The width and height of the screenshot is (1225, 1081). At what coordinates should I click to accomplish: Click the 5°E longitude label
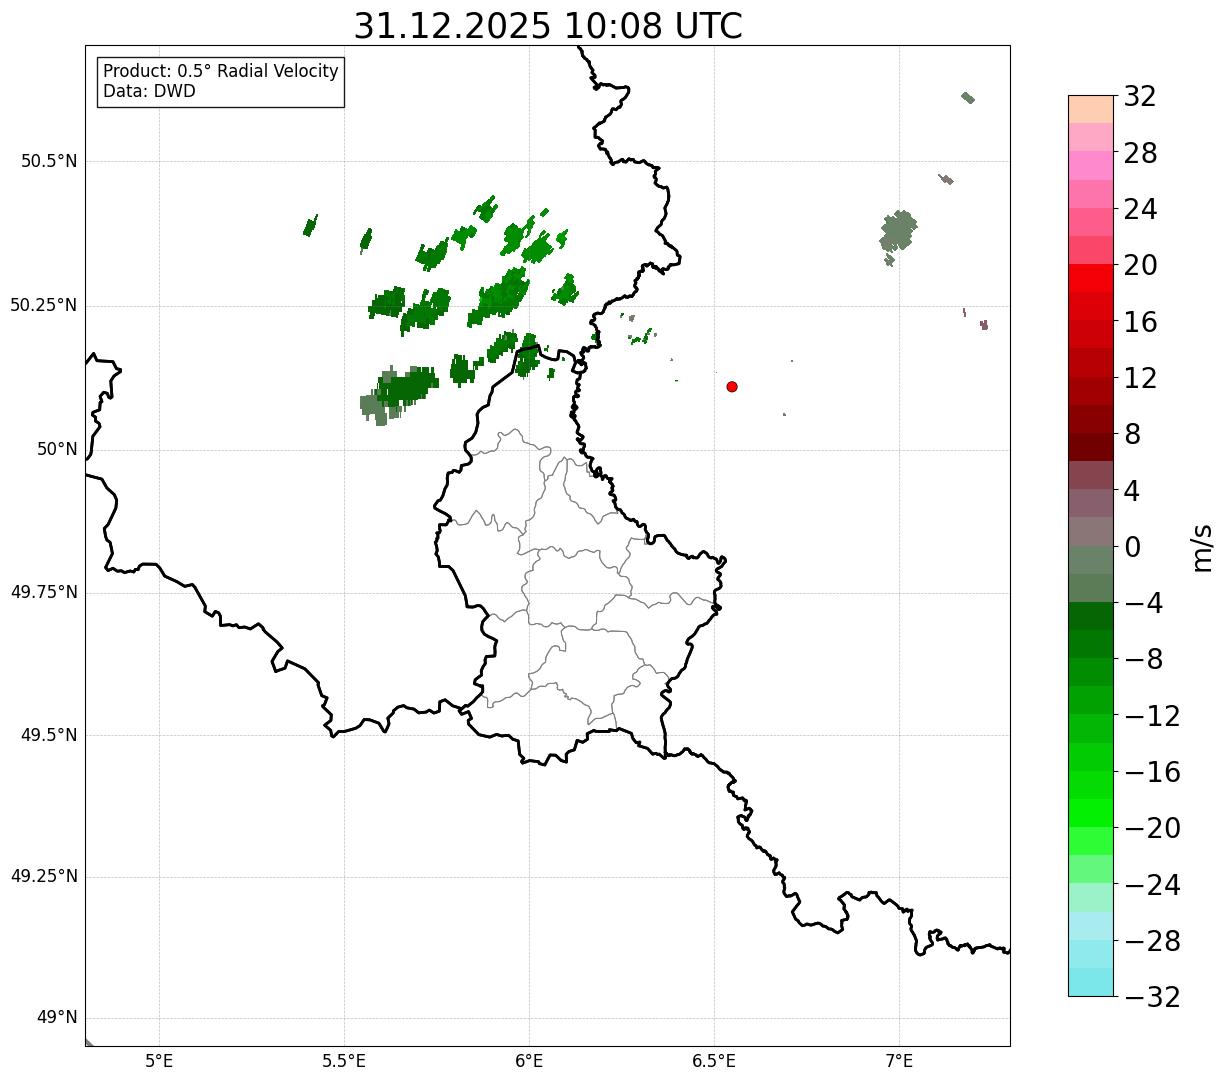pos(159,1061)
